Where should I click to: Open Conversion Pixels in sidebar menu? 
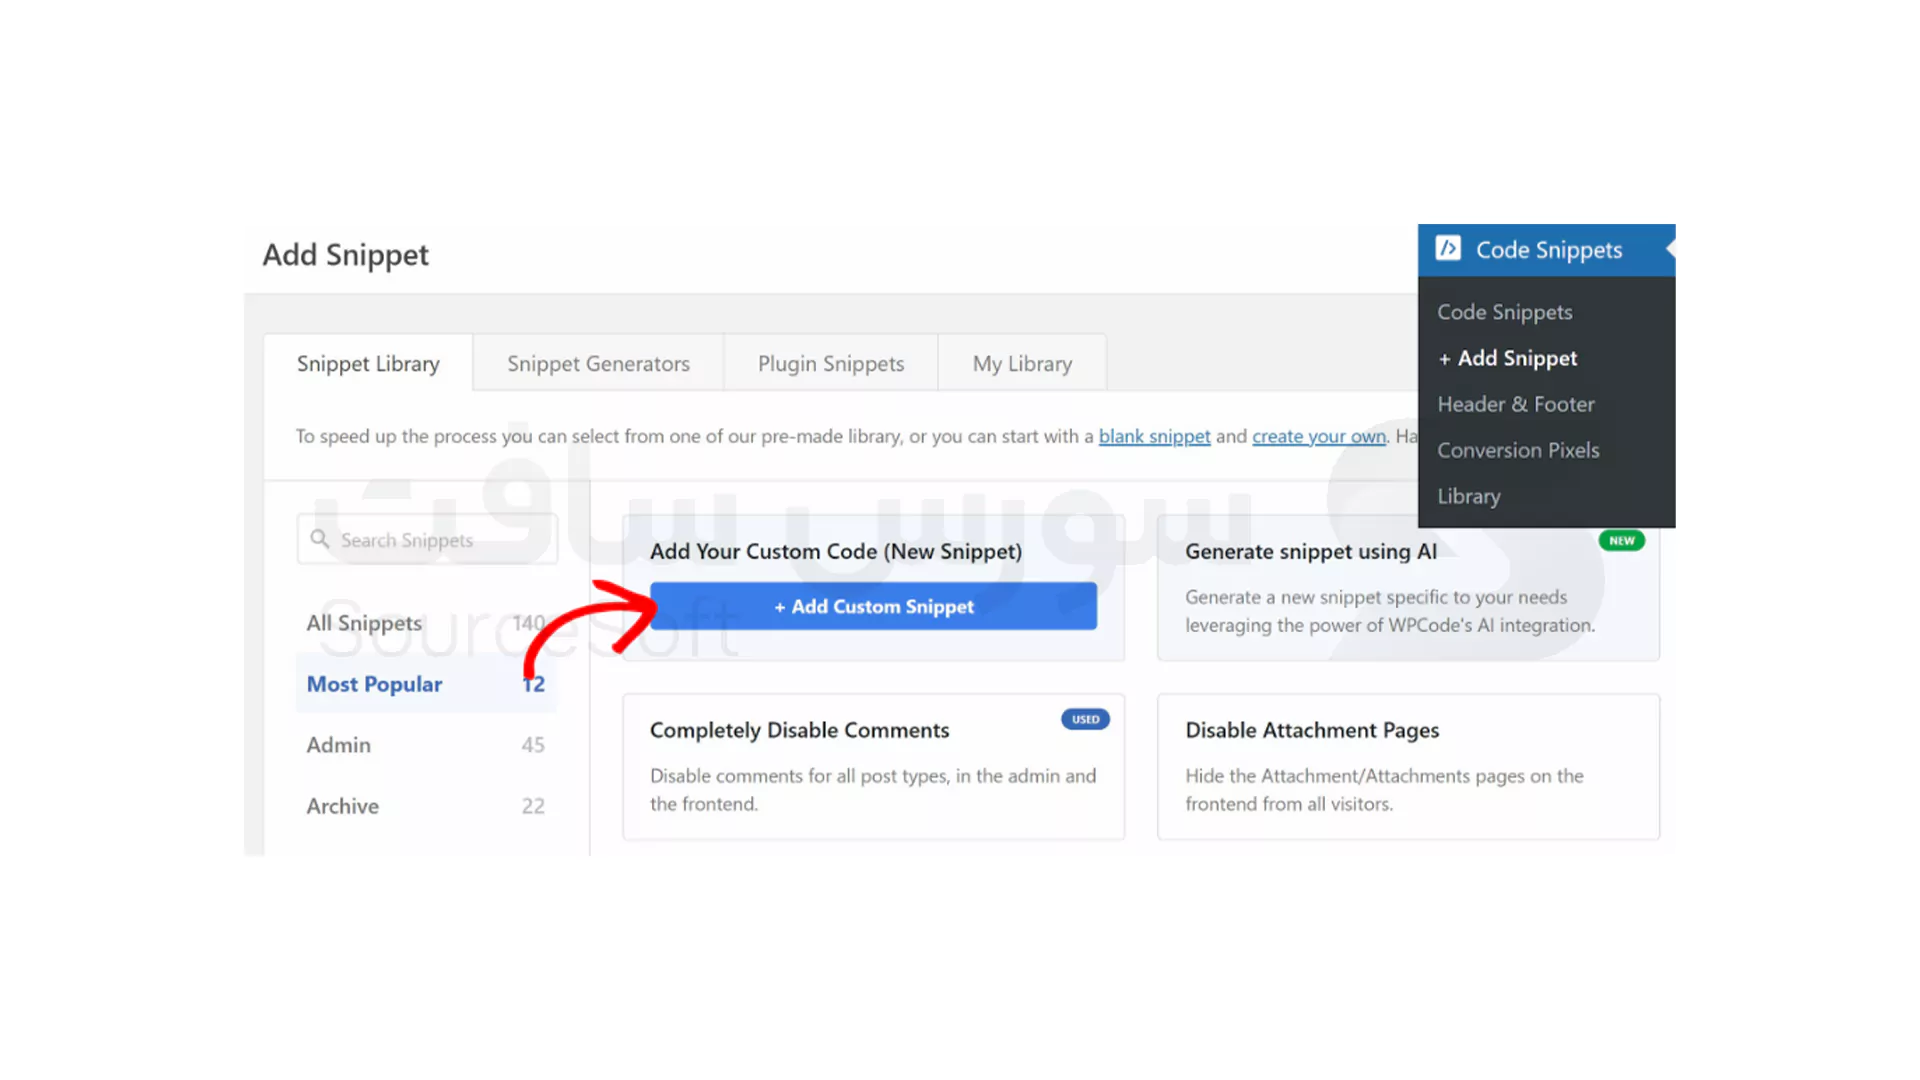coord(1517,450)
